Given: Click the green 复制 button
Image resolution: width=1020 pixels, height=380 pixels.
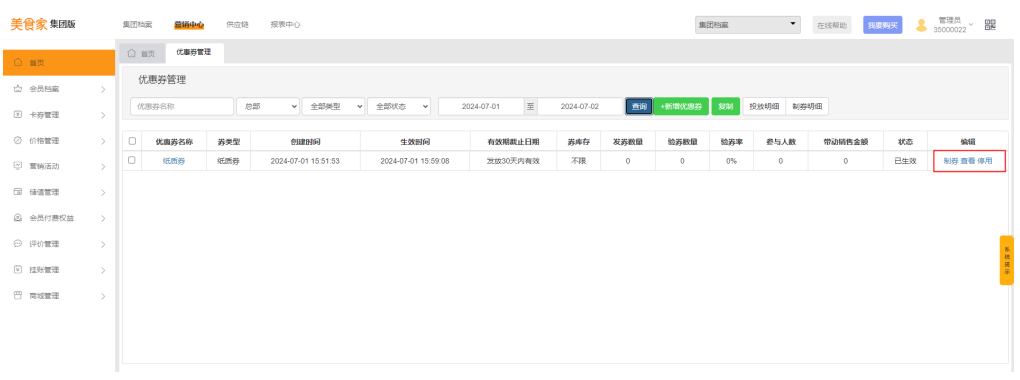Looking at the screenshot, I should point(726,107).
